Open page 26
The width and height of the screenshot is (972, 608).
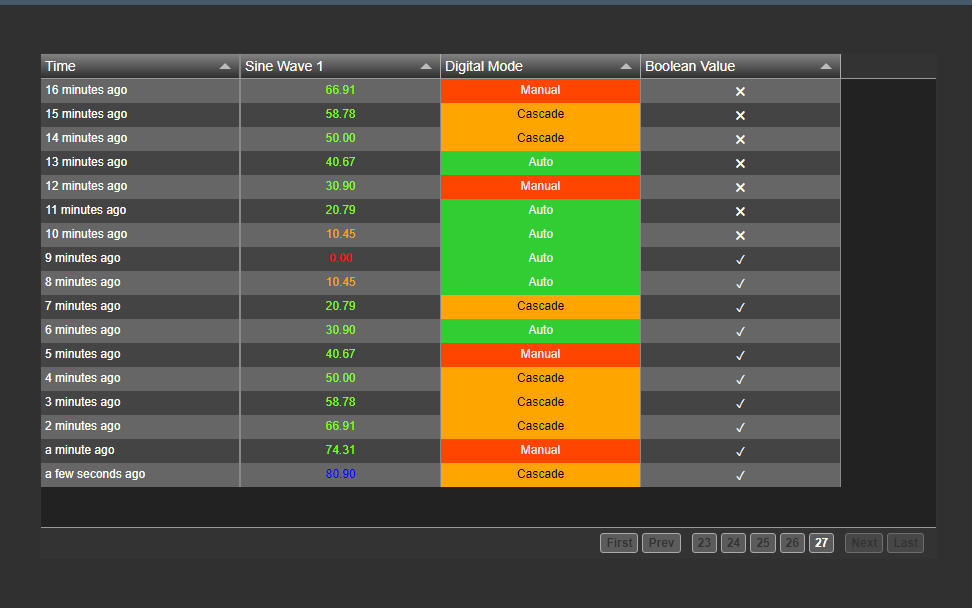click(x=792, y=543)
